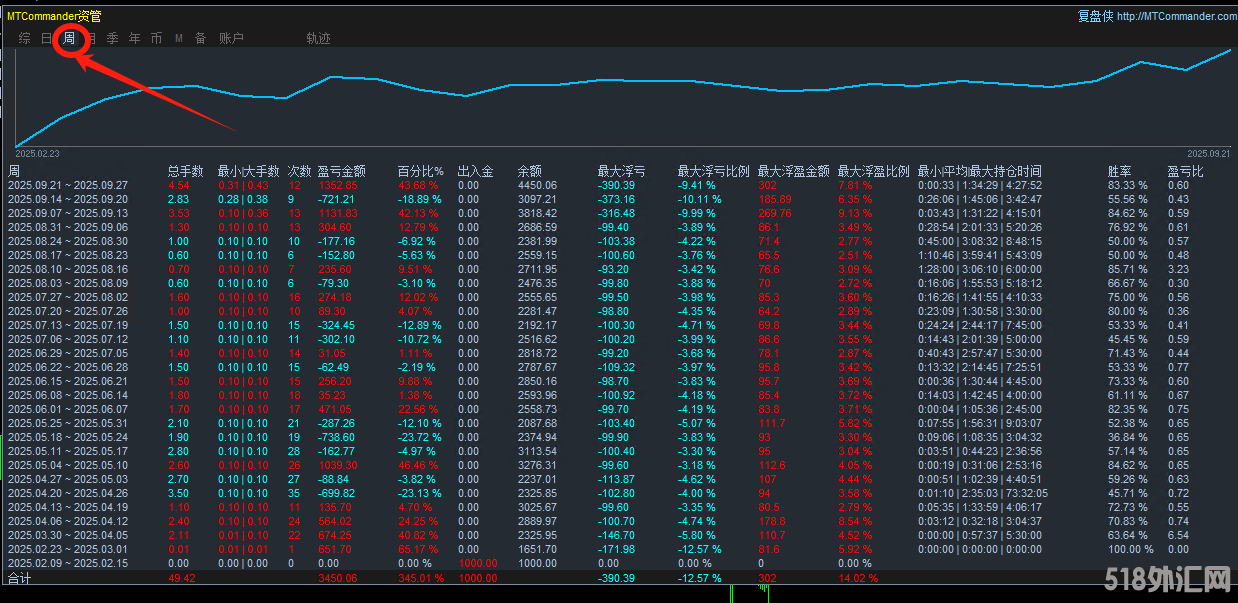
Task: Click the 余额 column header
Action: [529, 172]
